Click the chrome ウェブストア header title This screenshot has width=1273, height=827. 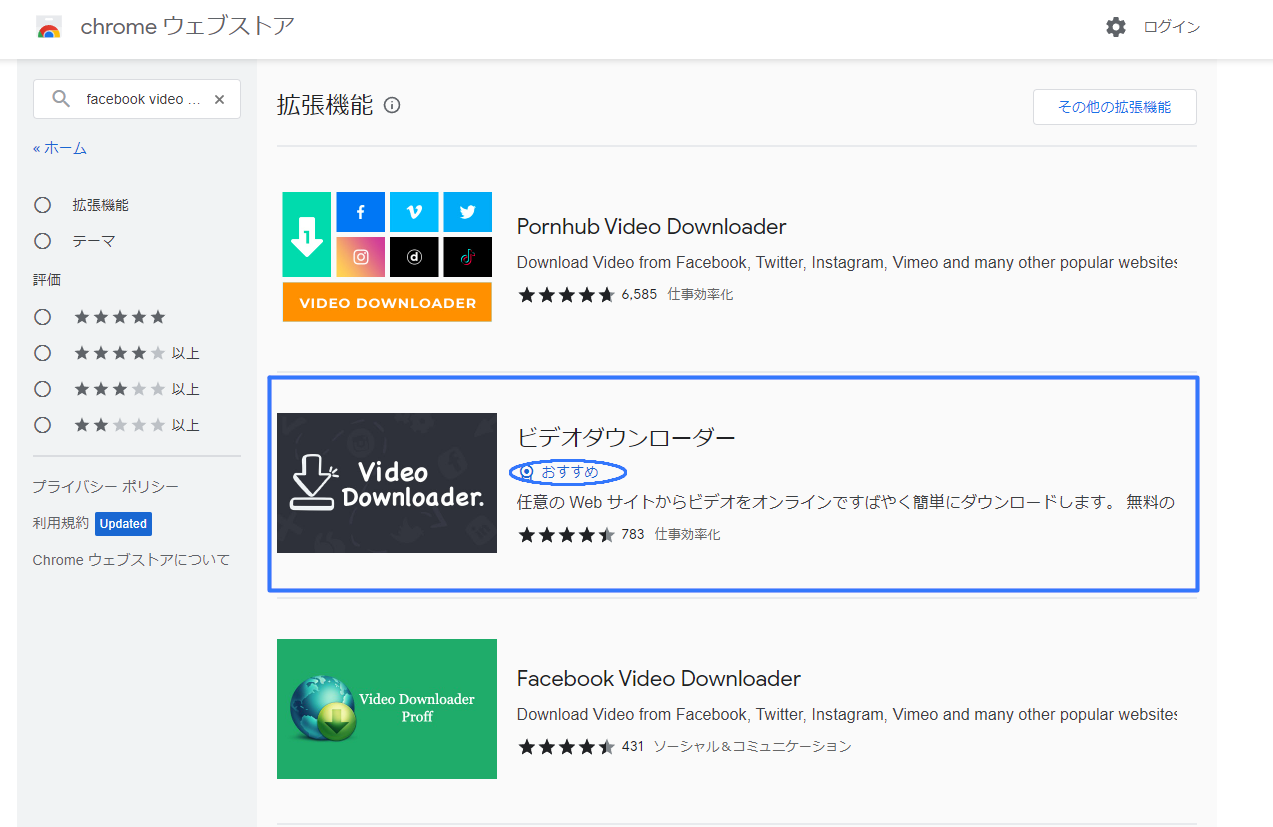point(187,27)
